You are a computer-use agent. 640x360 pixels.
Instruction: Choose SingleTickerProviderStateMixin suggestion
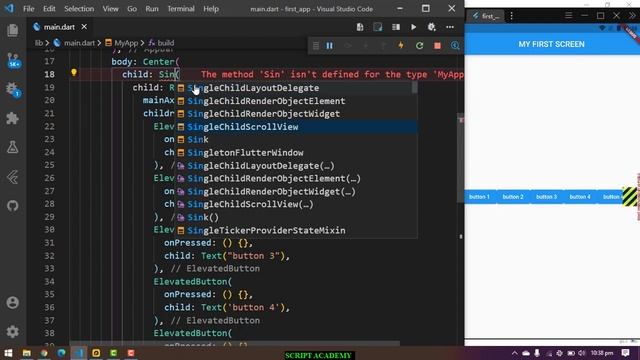click(x=296, y=231)
